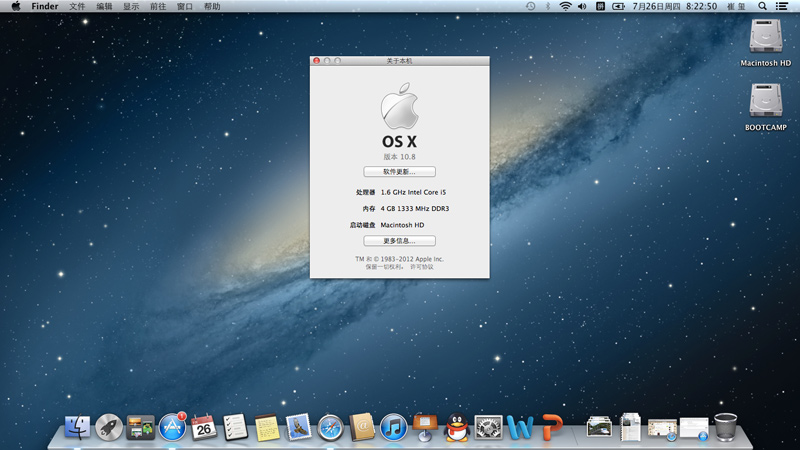Open the 许可协议 license link
Image resolution: width=800 pixels, height=450 pixels.
(421, 267)
